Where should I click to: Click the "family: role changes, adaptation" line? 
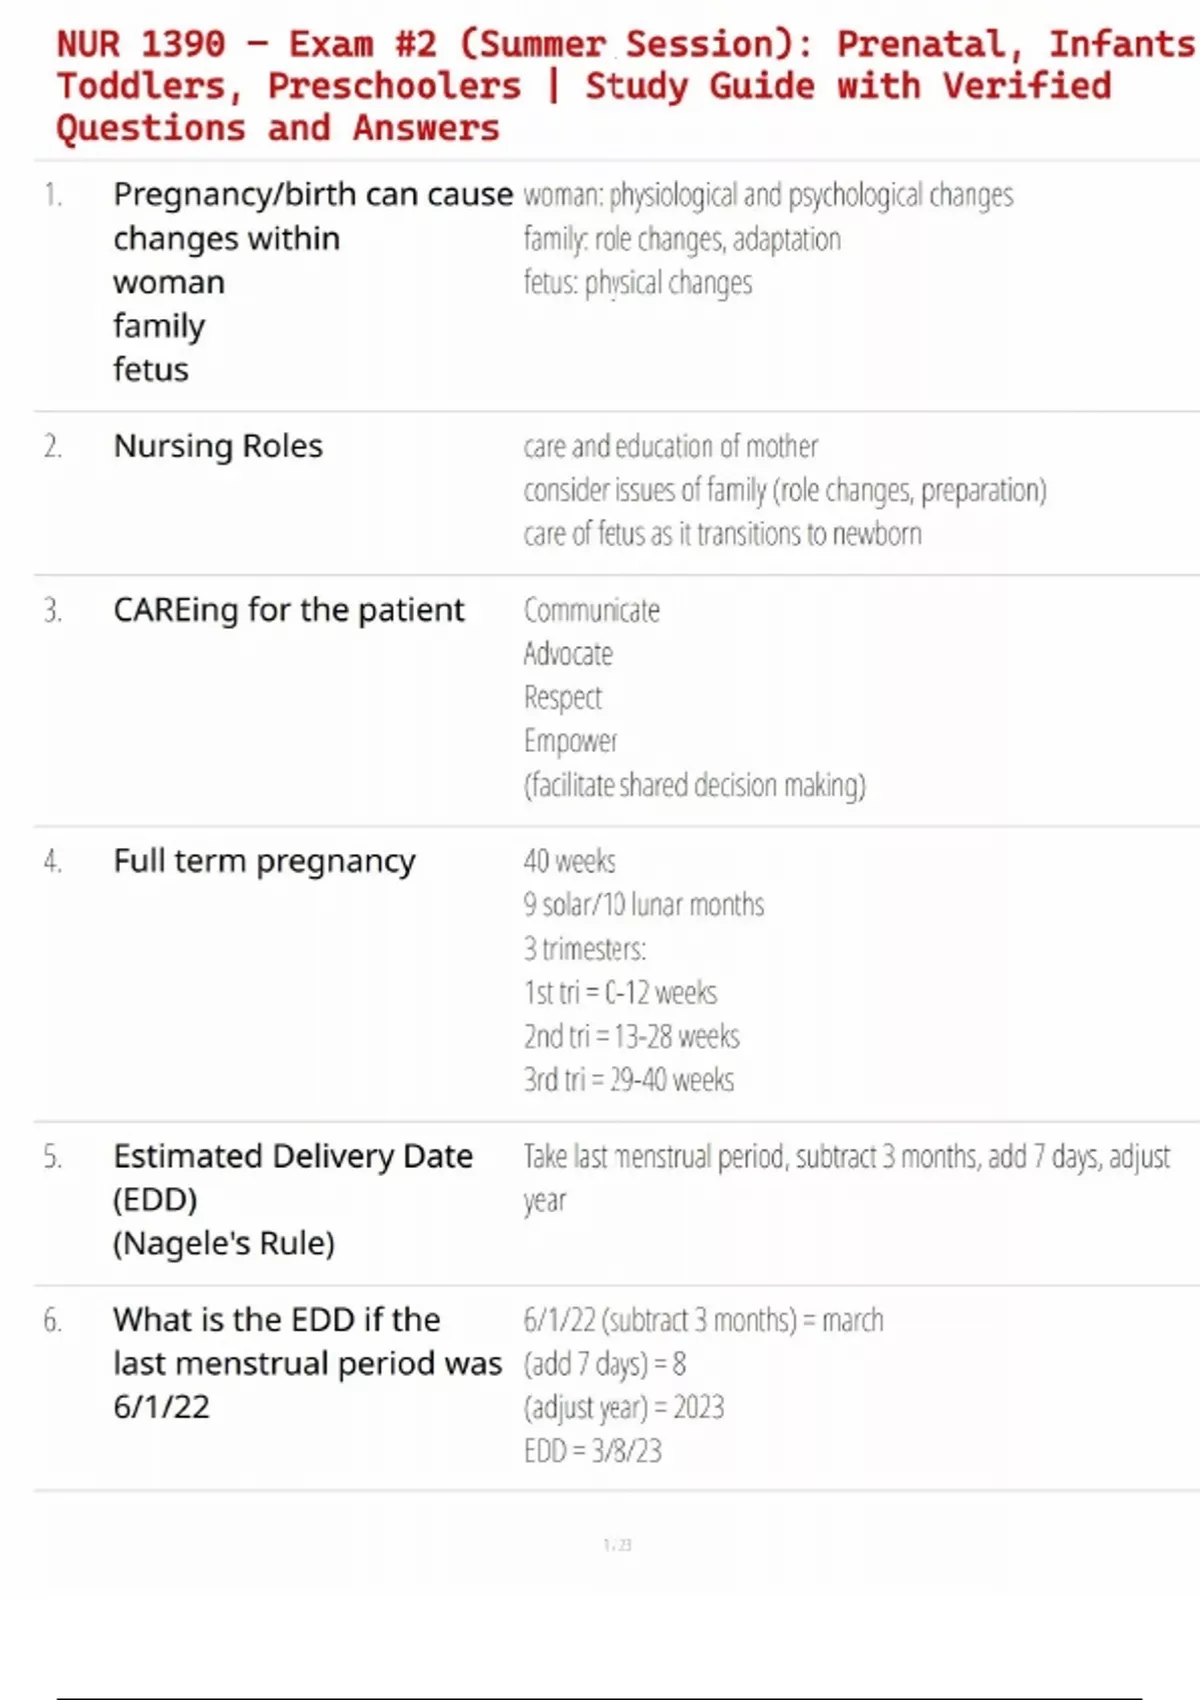(682, 239)
